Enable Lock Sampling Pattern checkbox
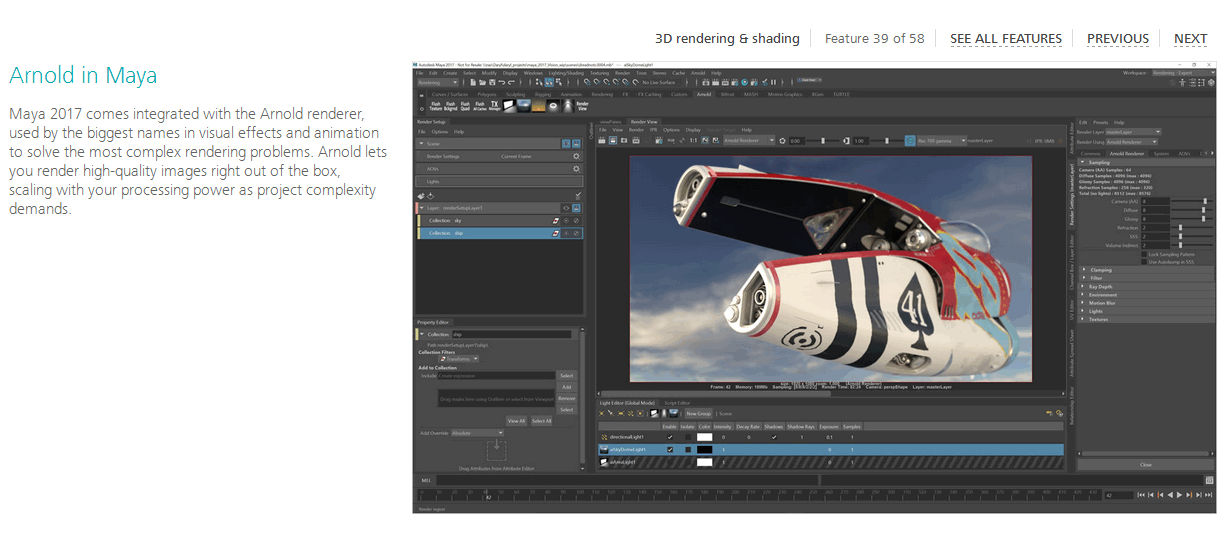The image size is (1227, 539). pyautogui.click(x=1144, y=255)
